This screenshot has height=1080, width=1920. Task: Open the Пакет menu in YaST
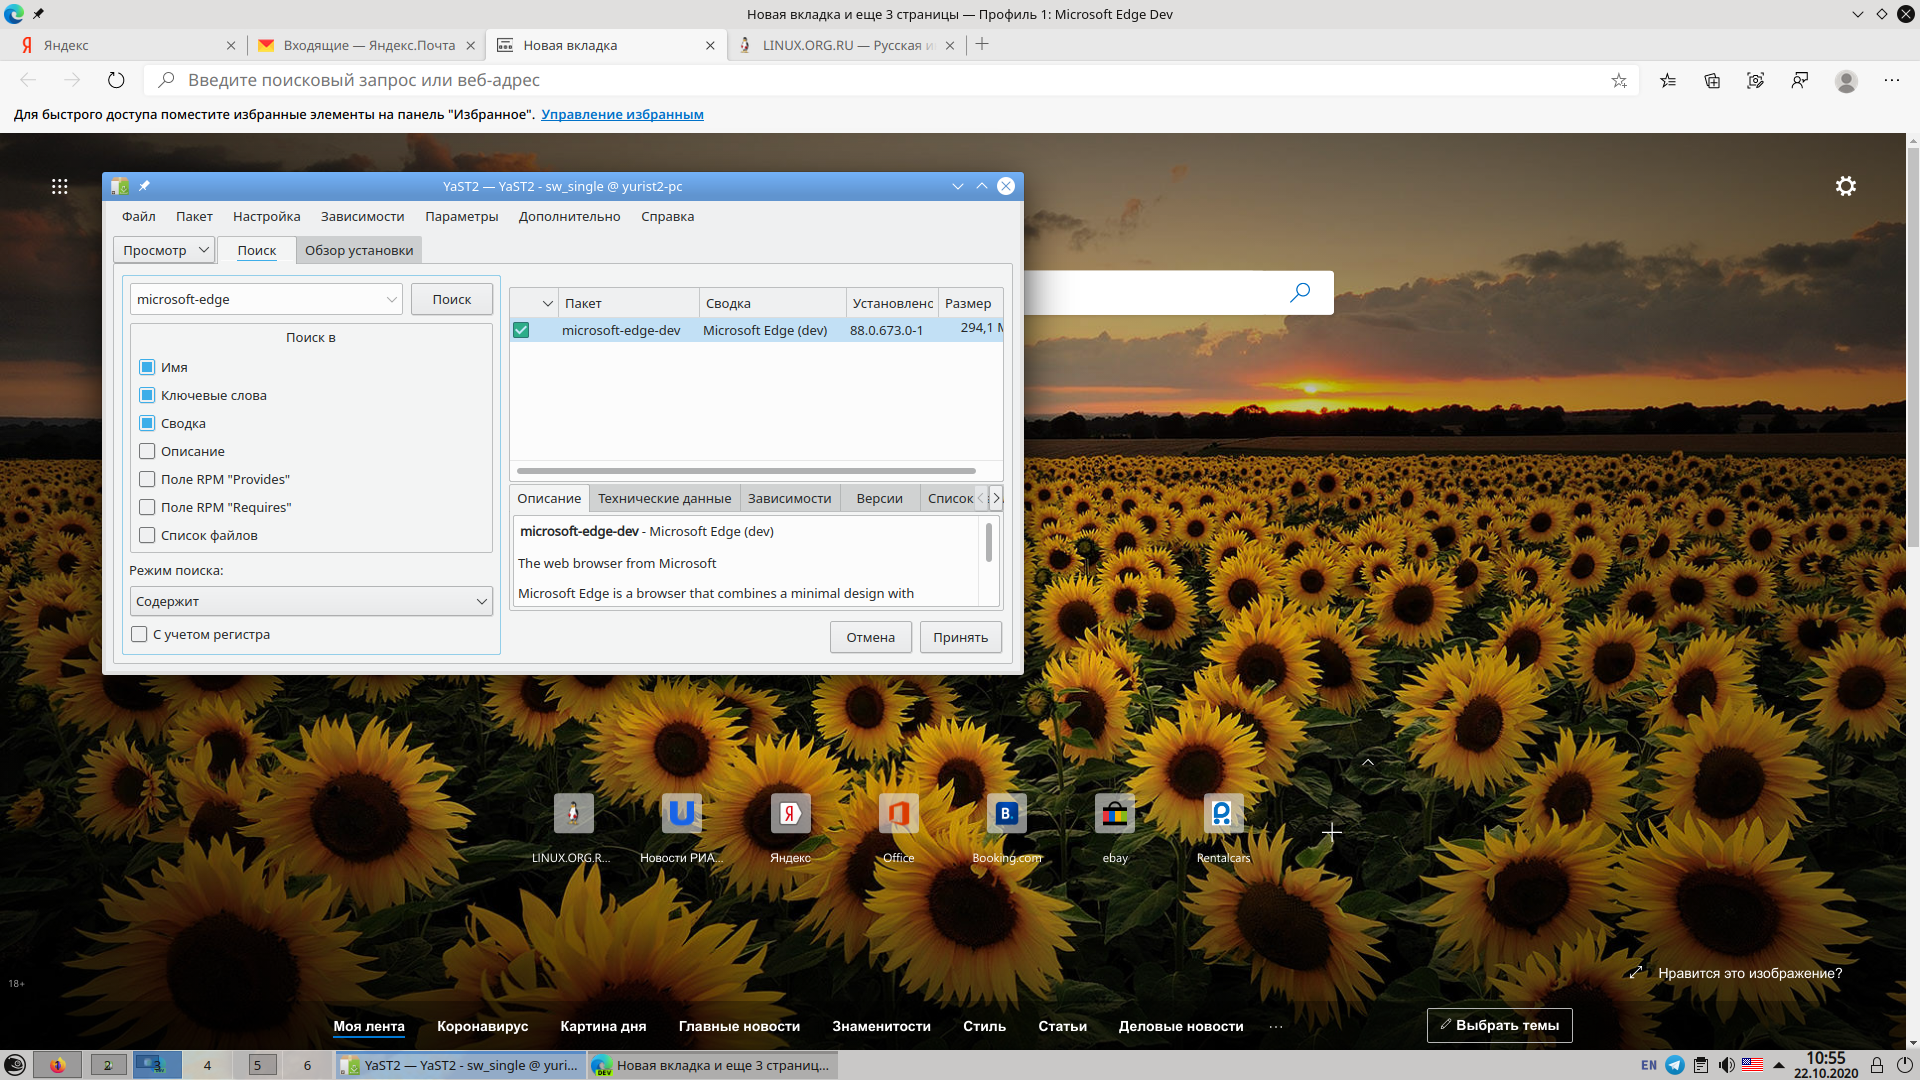[x=194, y=216]
